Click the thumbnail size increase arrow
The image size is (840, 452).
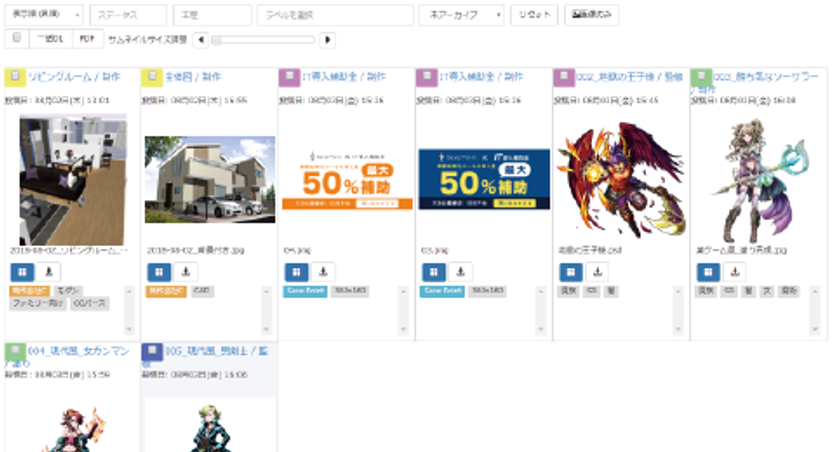pos(328,40)
